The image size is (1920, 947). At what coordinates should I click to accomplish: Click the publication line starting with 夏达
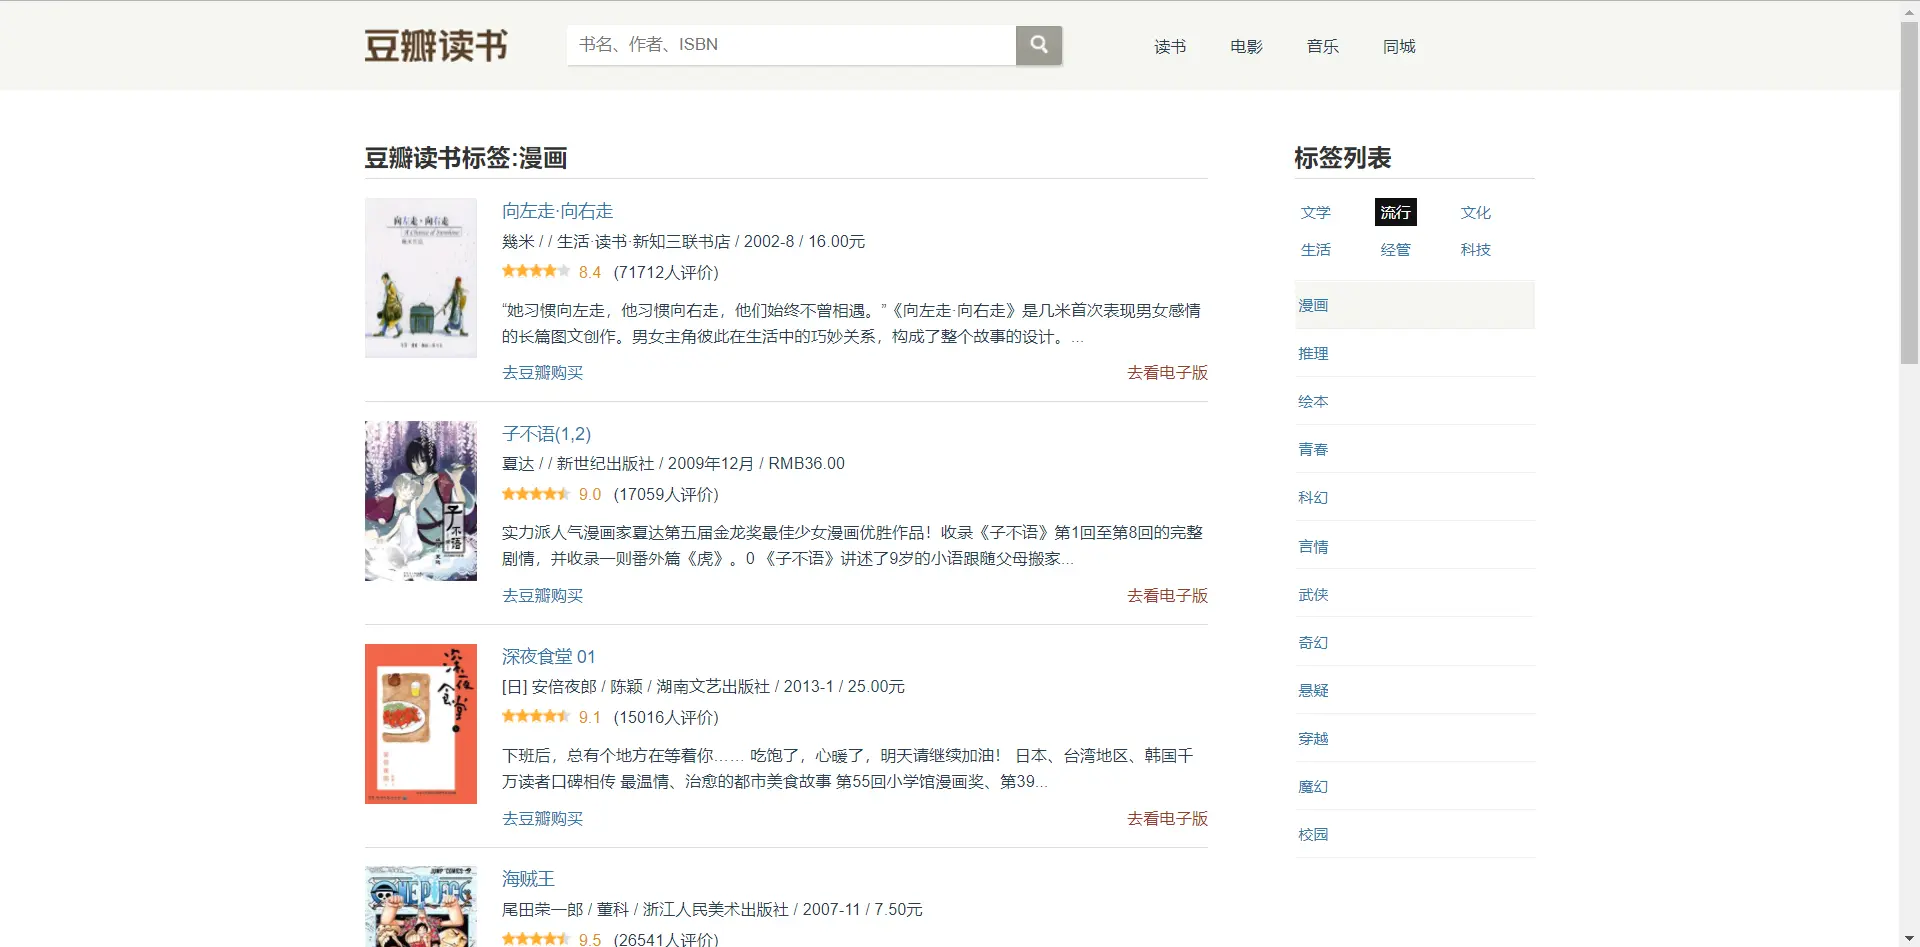[673, 463]
